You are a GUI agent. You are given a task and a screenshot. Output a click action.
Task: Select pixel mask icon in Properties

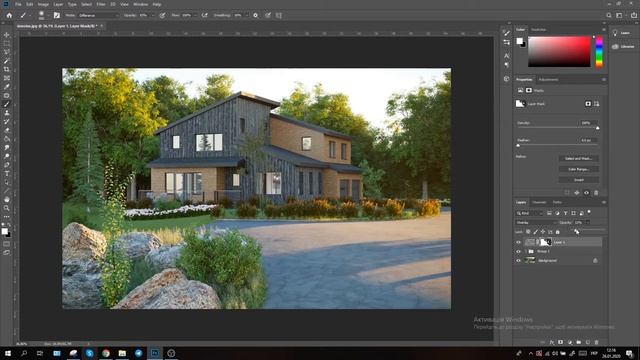(588, 104)
